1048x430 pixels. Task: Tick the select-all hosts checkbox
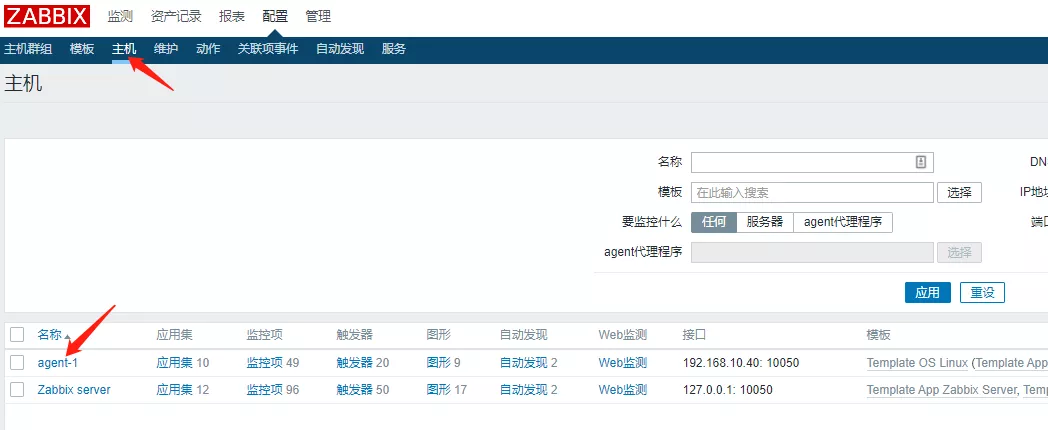point(17,335)
